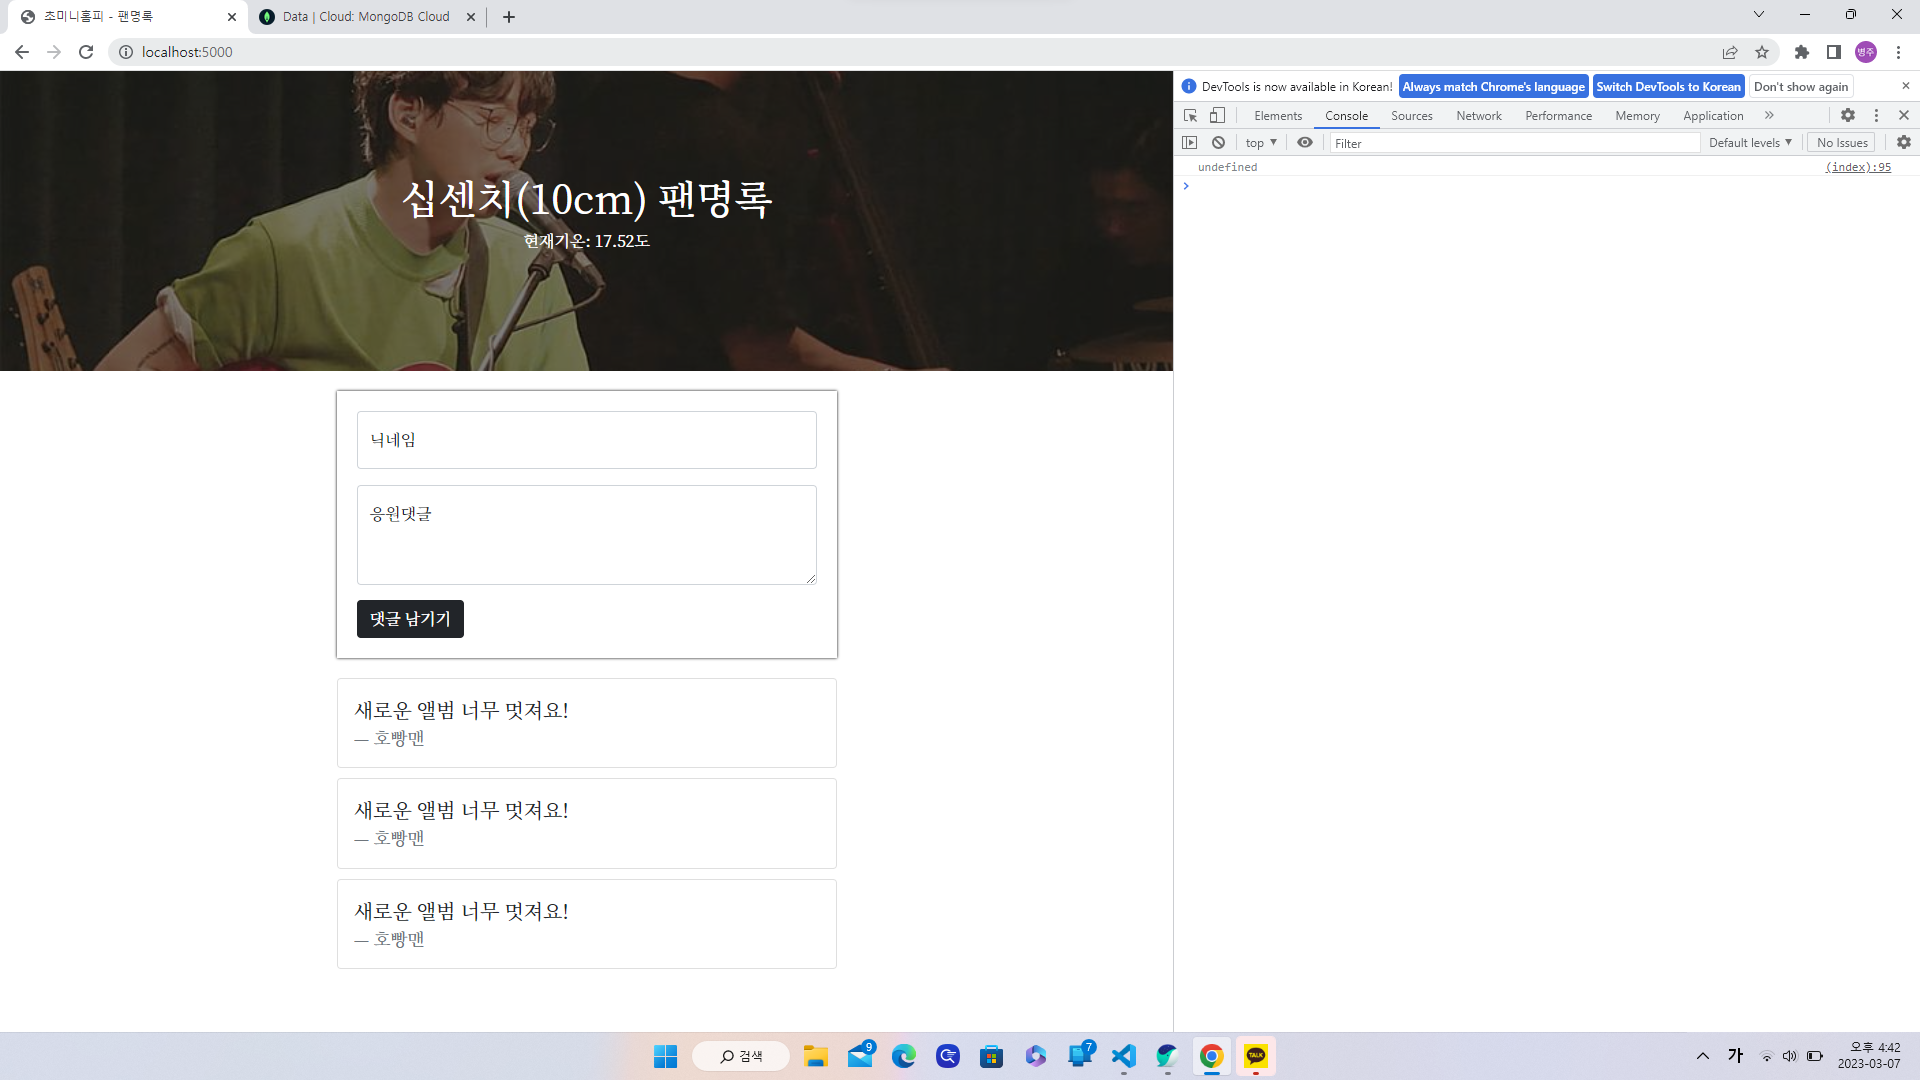Close the DevTools panel
This screenshot has width=1920, height=1080.
[x=1904, y=116]
